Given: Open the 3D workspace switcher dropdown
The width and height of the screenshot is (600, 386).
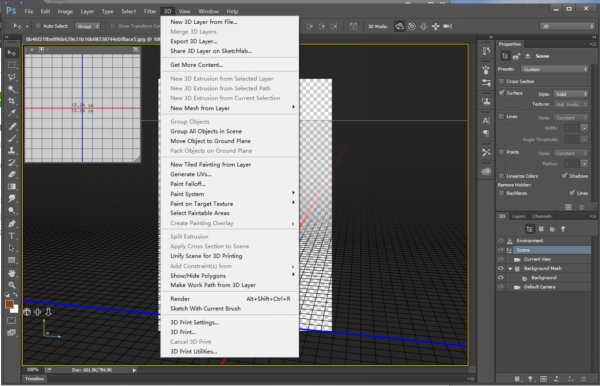Looking at the screenshot, I should tap(567, 26).
